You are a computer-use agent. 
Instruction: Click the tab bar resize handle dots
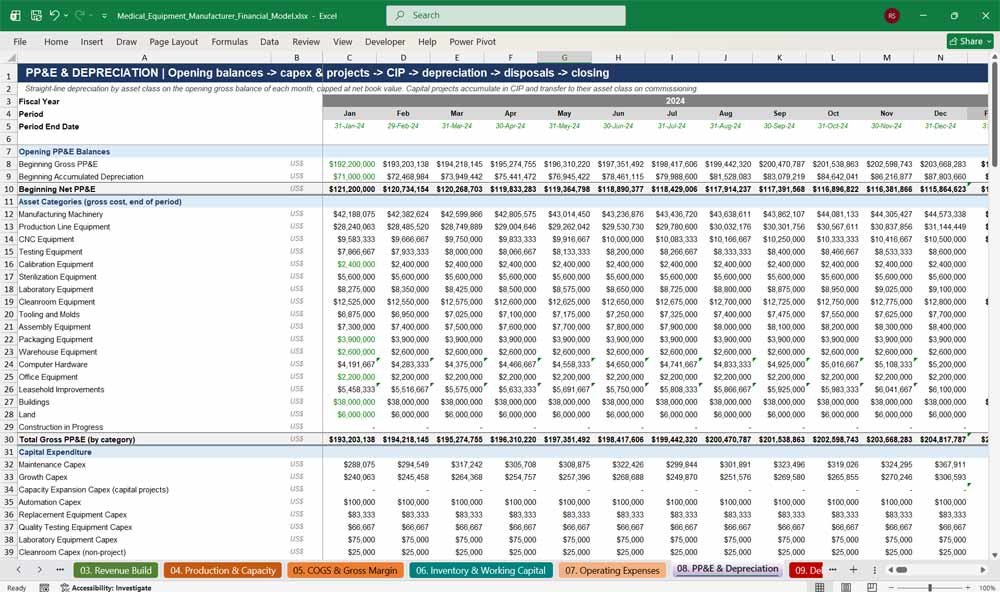(874, 570)
